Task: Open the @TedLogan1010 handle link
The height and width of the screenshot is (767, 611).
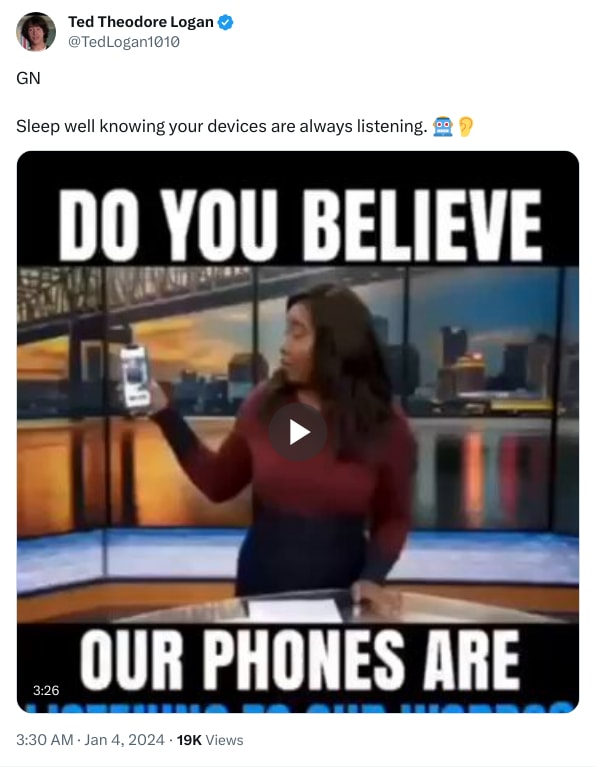Action: (124, 42)
